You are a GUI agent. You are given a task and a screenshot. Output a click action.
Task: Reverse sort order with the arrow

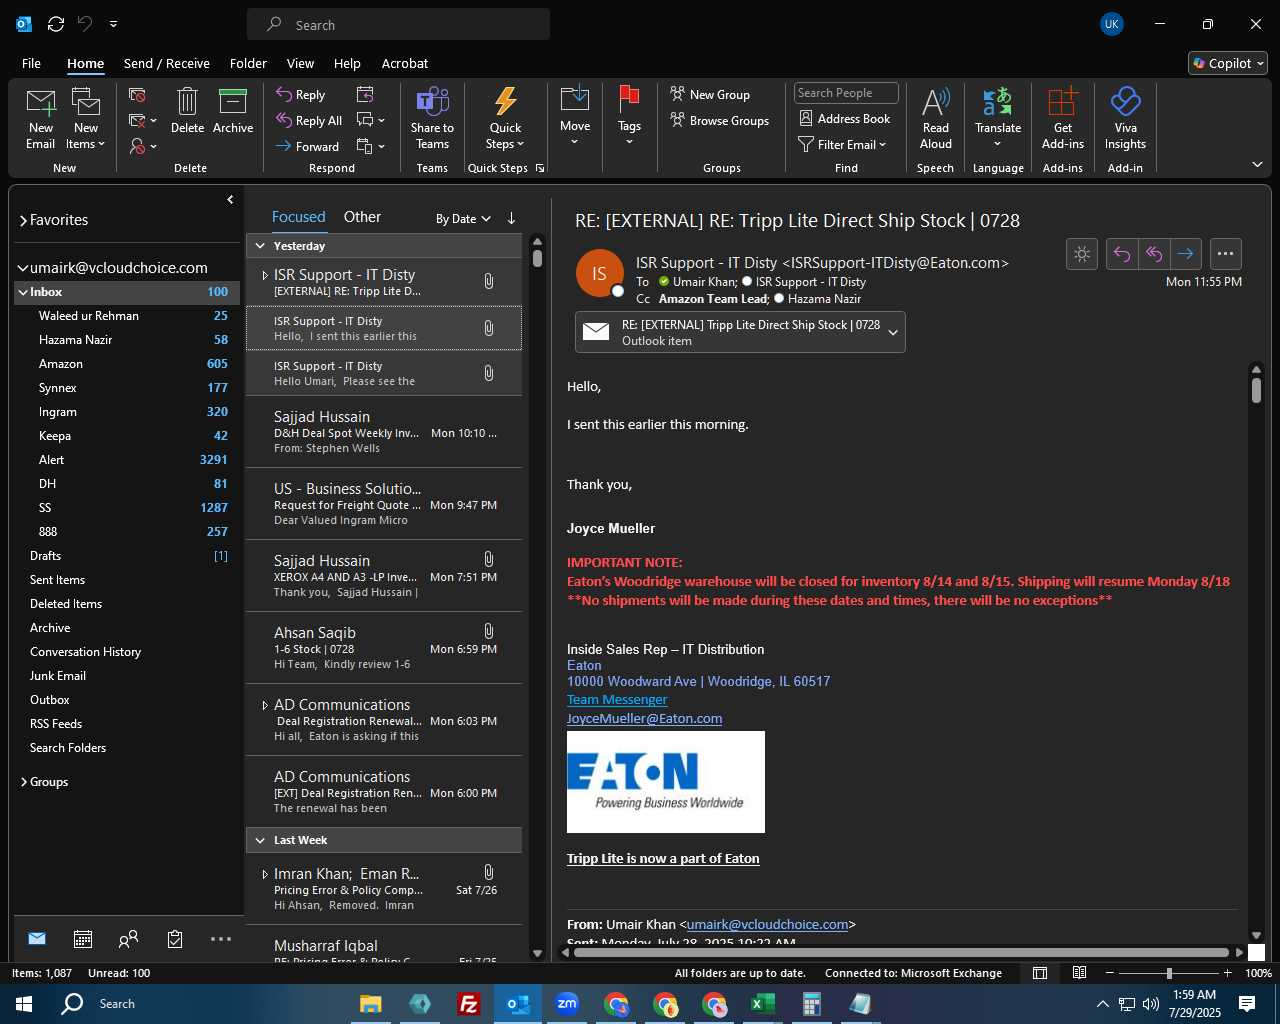511,218
